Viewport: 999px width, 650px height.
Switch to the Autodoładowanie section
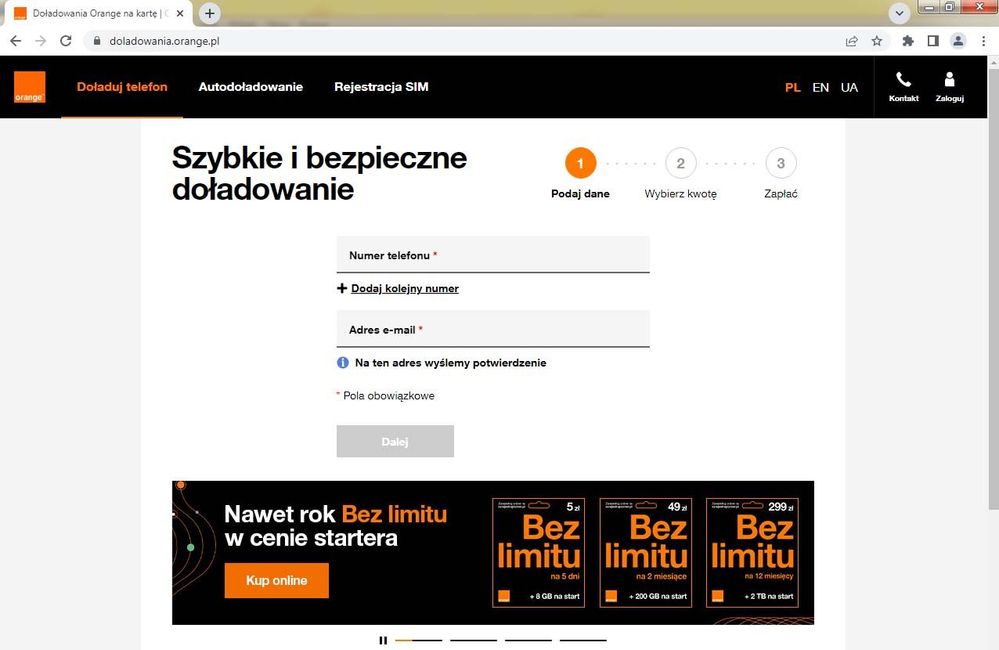click(x=251, y=87)
